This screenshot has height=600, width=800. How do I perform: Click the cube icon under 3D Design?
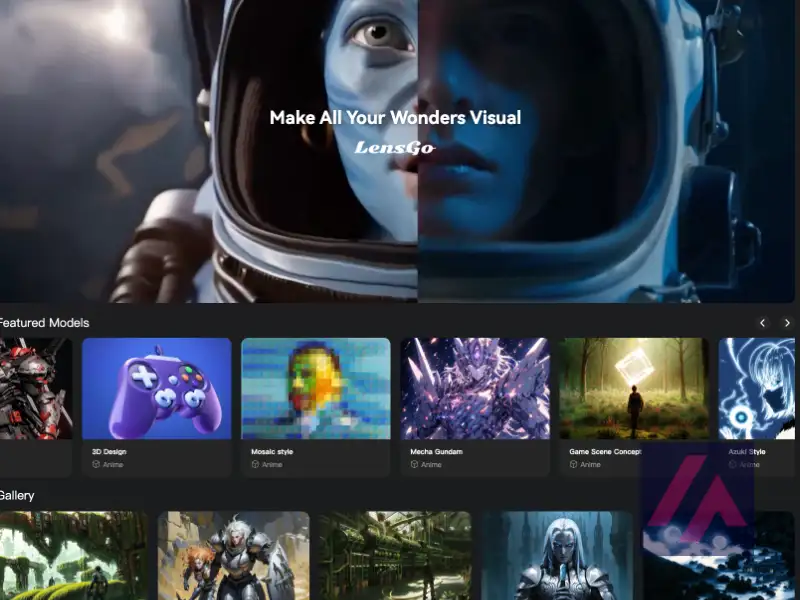coord(96,464)
